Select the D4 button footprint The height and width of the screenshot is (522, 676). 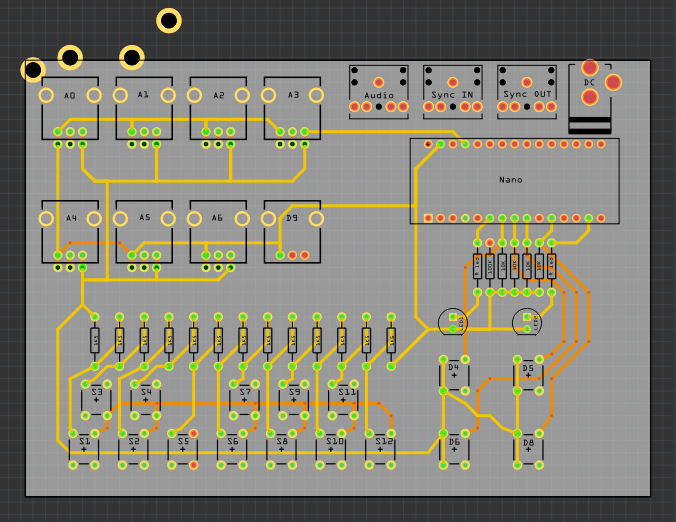(454, 373)
